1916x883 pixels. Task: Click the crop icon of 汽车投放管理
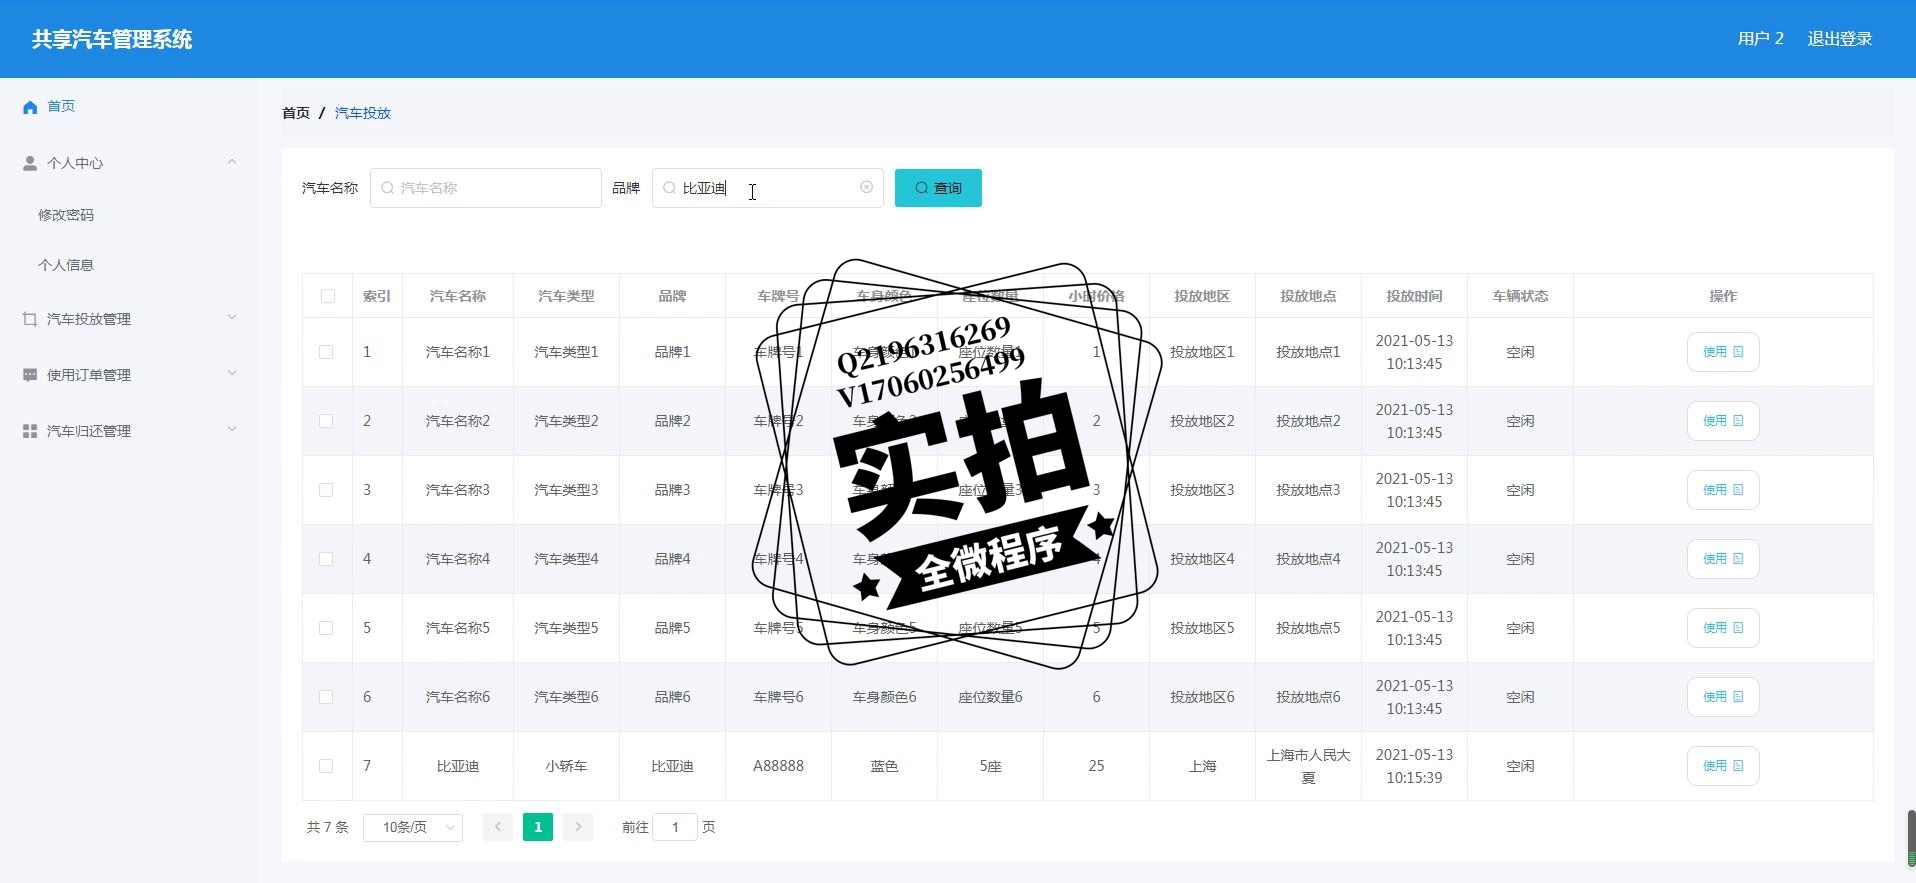point(30,319)
